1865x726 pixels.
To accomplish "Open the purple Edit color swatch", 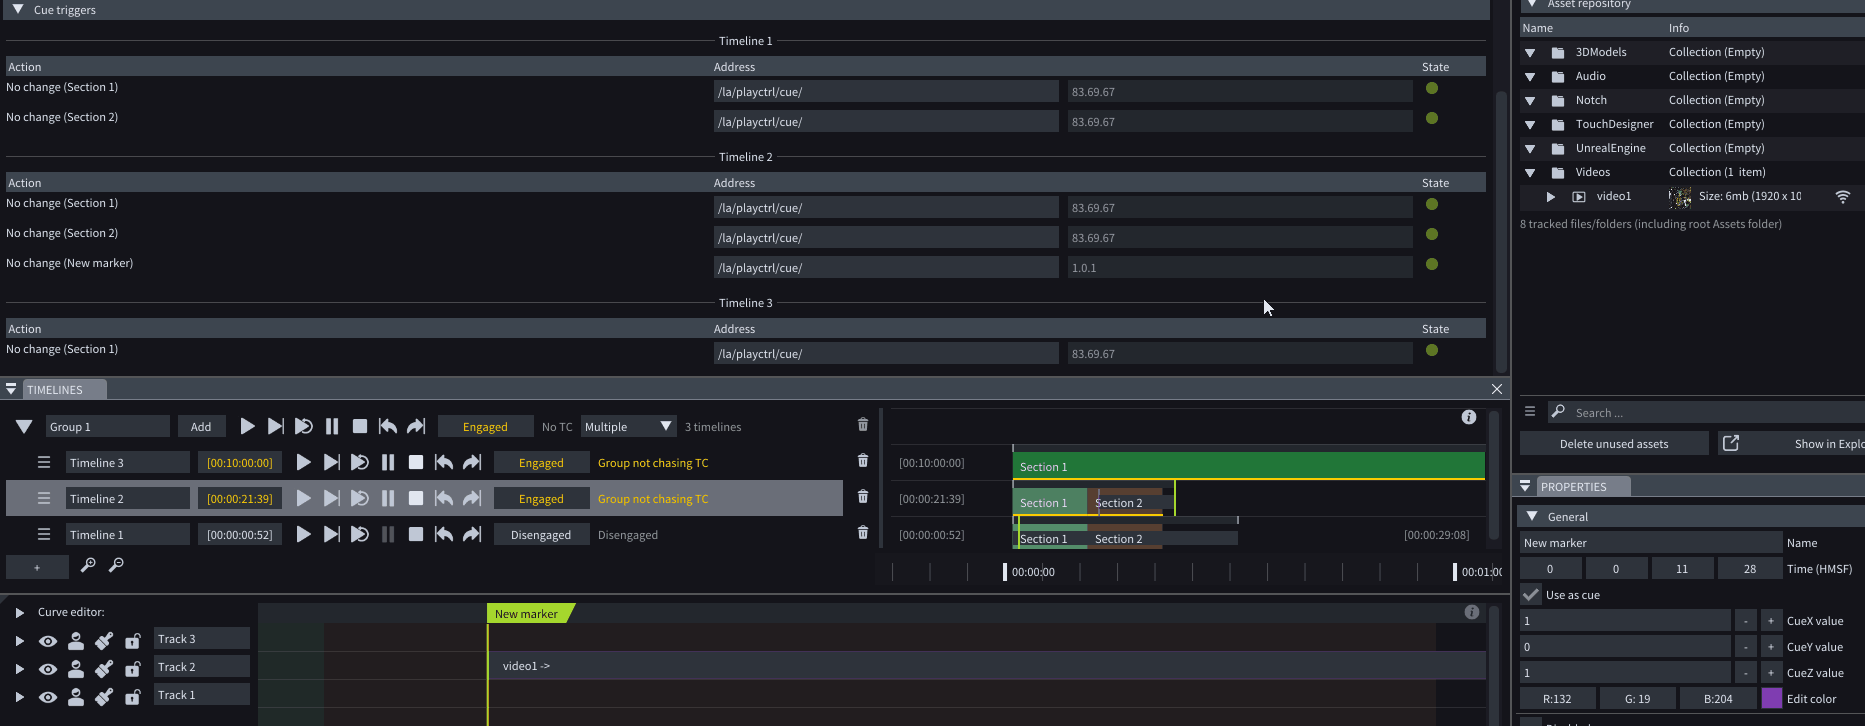I will pos(1771,699).
